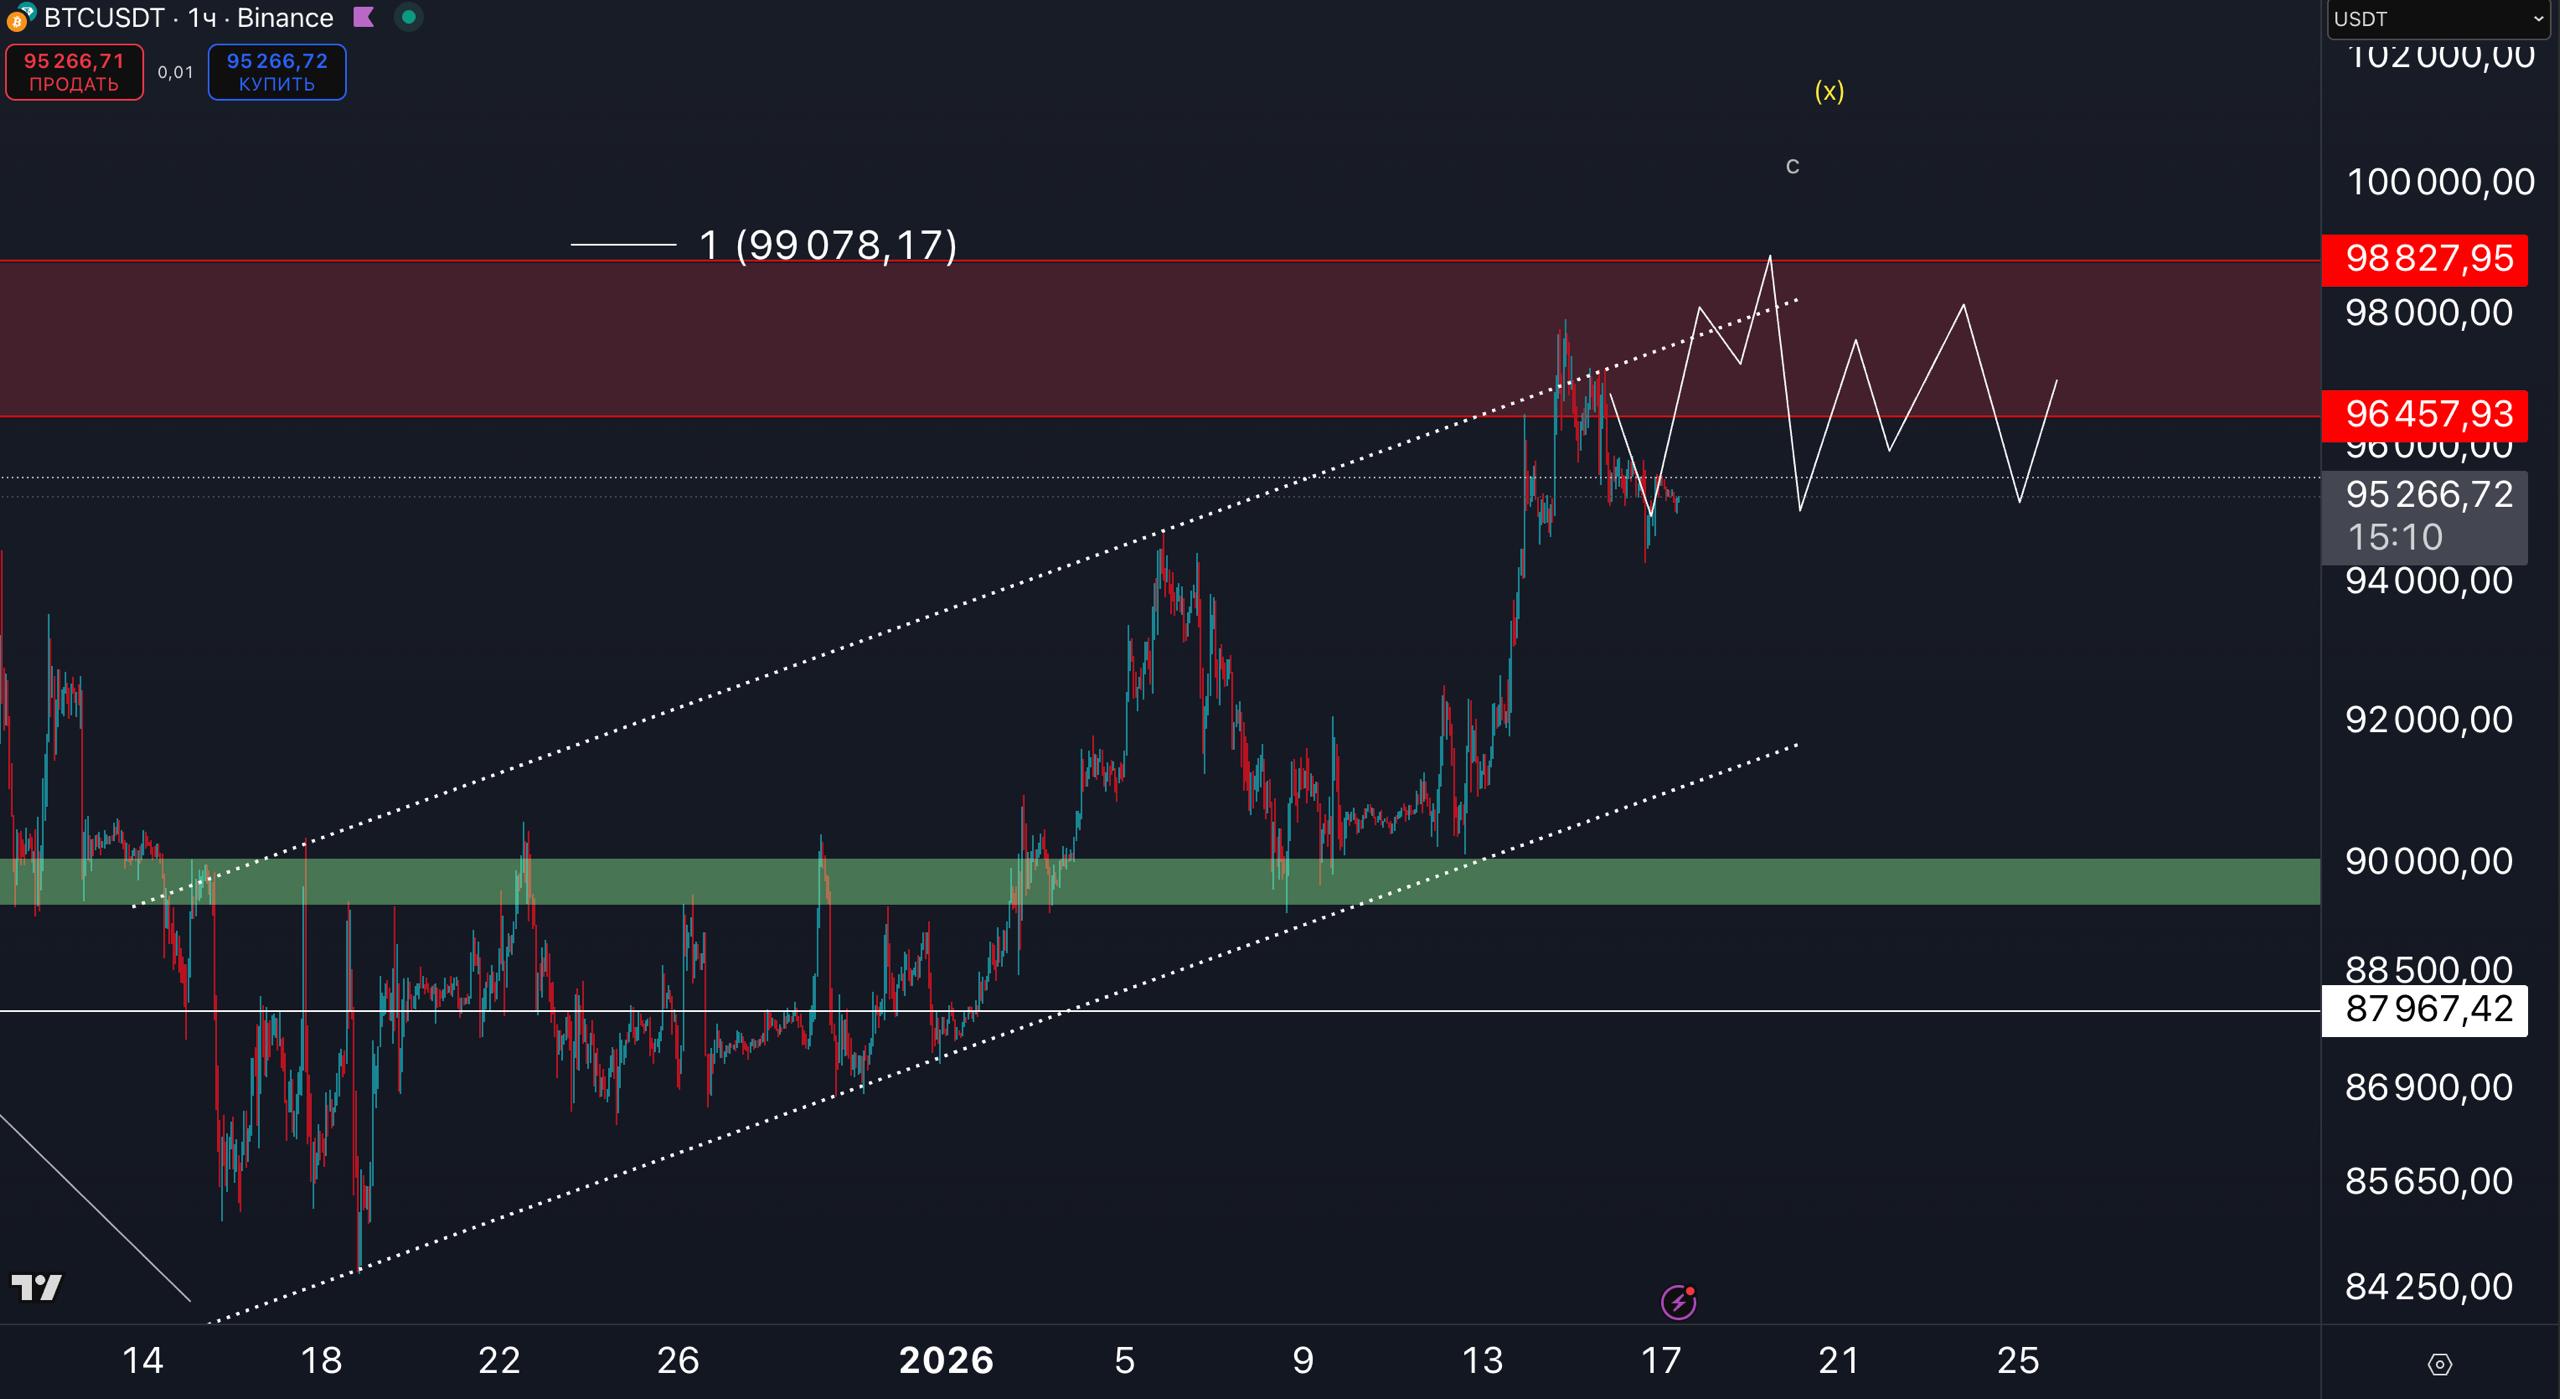Select the gray 'c' wave label

coord(1792,167)
